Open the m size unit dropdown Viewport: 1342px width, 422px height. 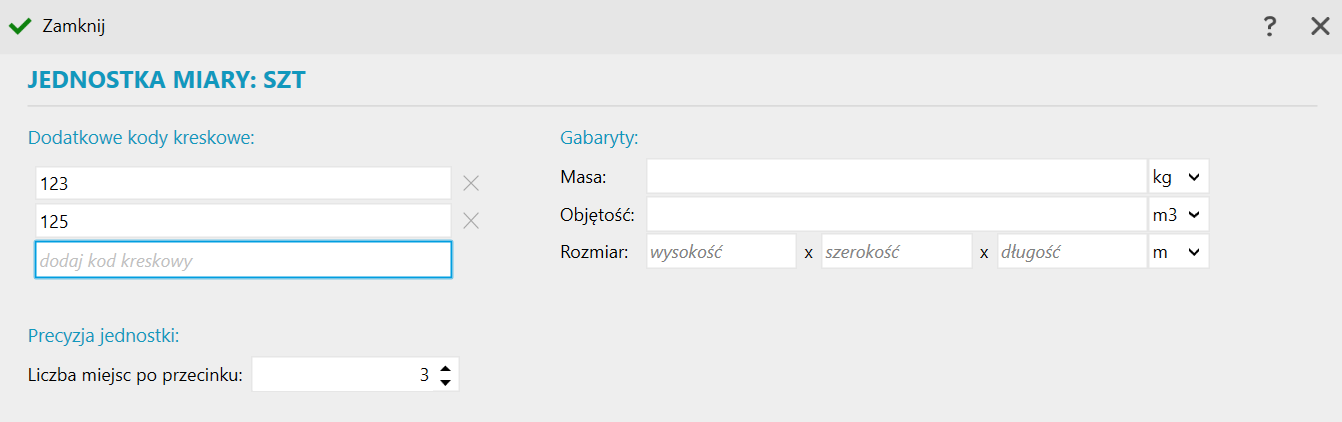click(1179, 253)
